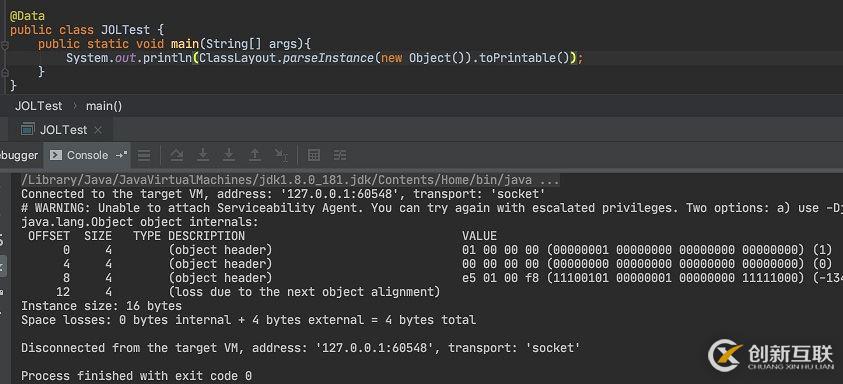This screenshot has height=384, width=843.
Task: Click the Step Out debugger icon
Action: pos(254,155)
